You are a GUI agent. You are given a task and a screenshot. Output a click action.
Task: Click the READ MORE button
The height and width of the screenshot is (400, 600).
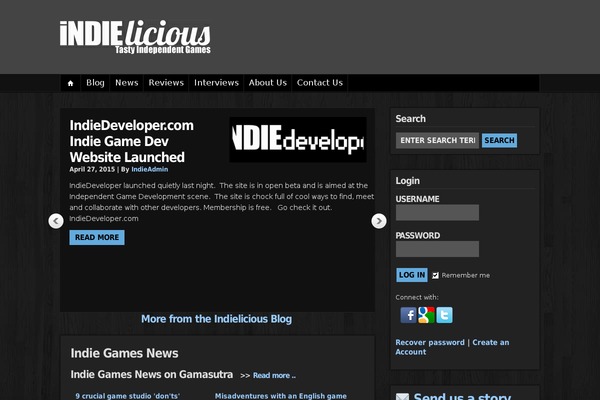(97, 237)
